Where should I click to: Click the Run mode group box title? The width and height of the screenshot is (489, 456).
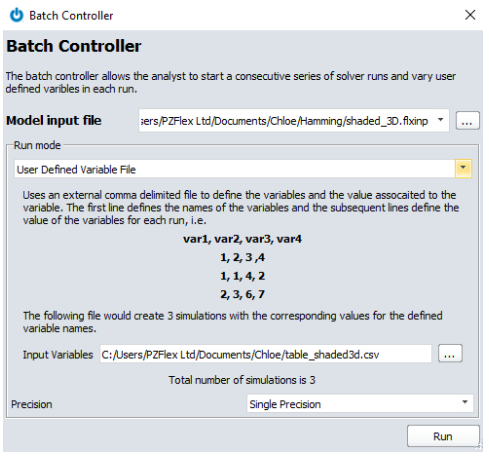tap(37, 145)
